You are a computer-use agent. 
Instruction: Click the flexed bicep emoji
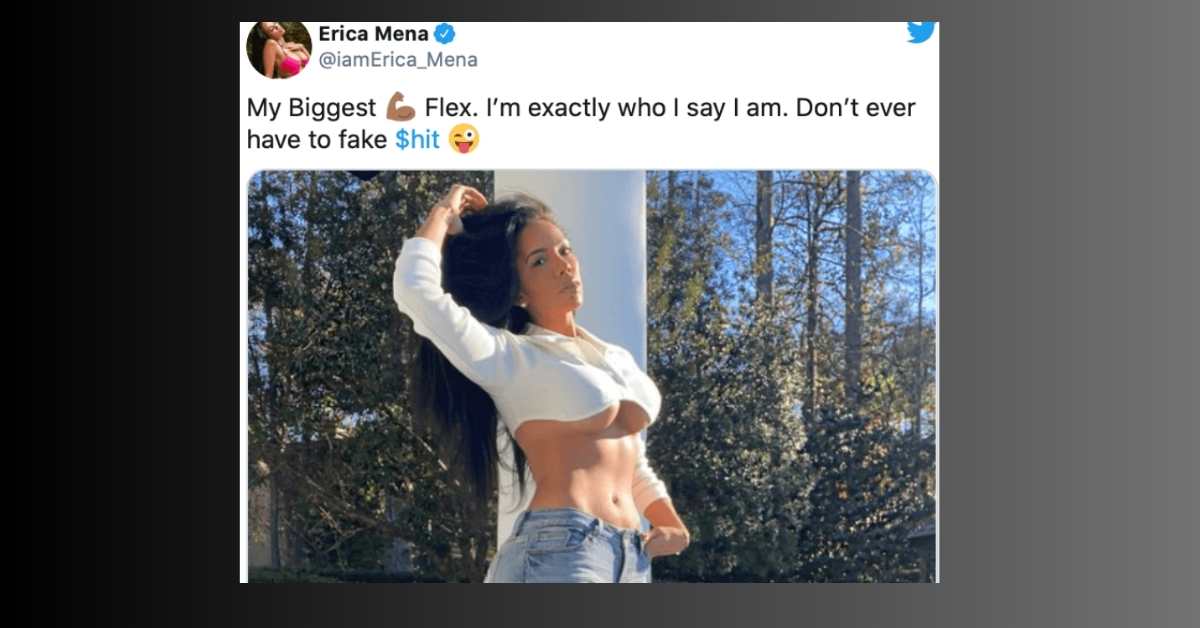coord(400,106)
